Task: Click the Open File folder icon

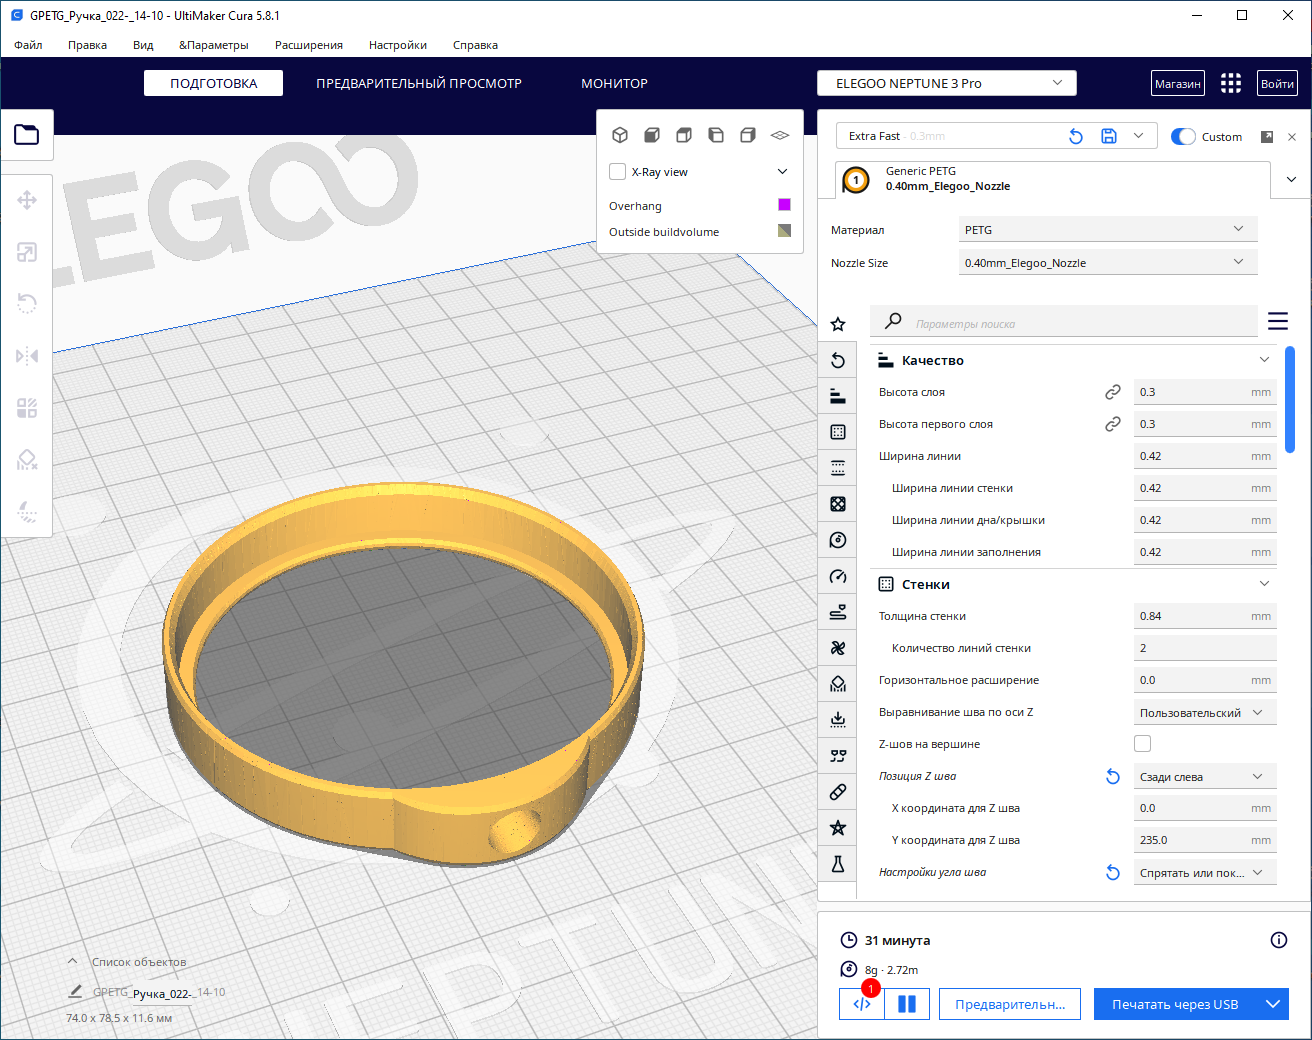Action: 27,134
